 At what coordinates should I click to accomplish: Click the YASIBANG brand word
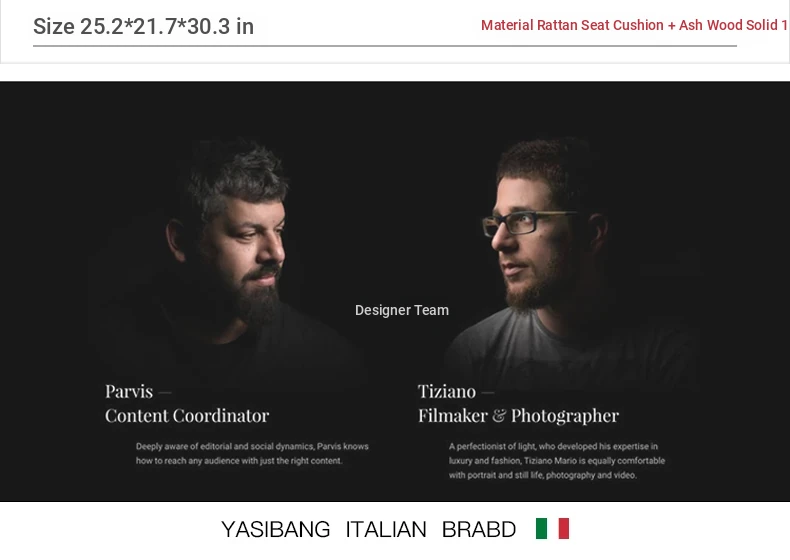(x=276, y=530)
